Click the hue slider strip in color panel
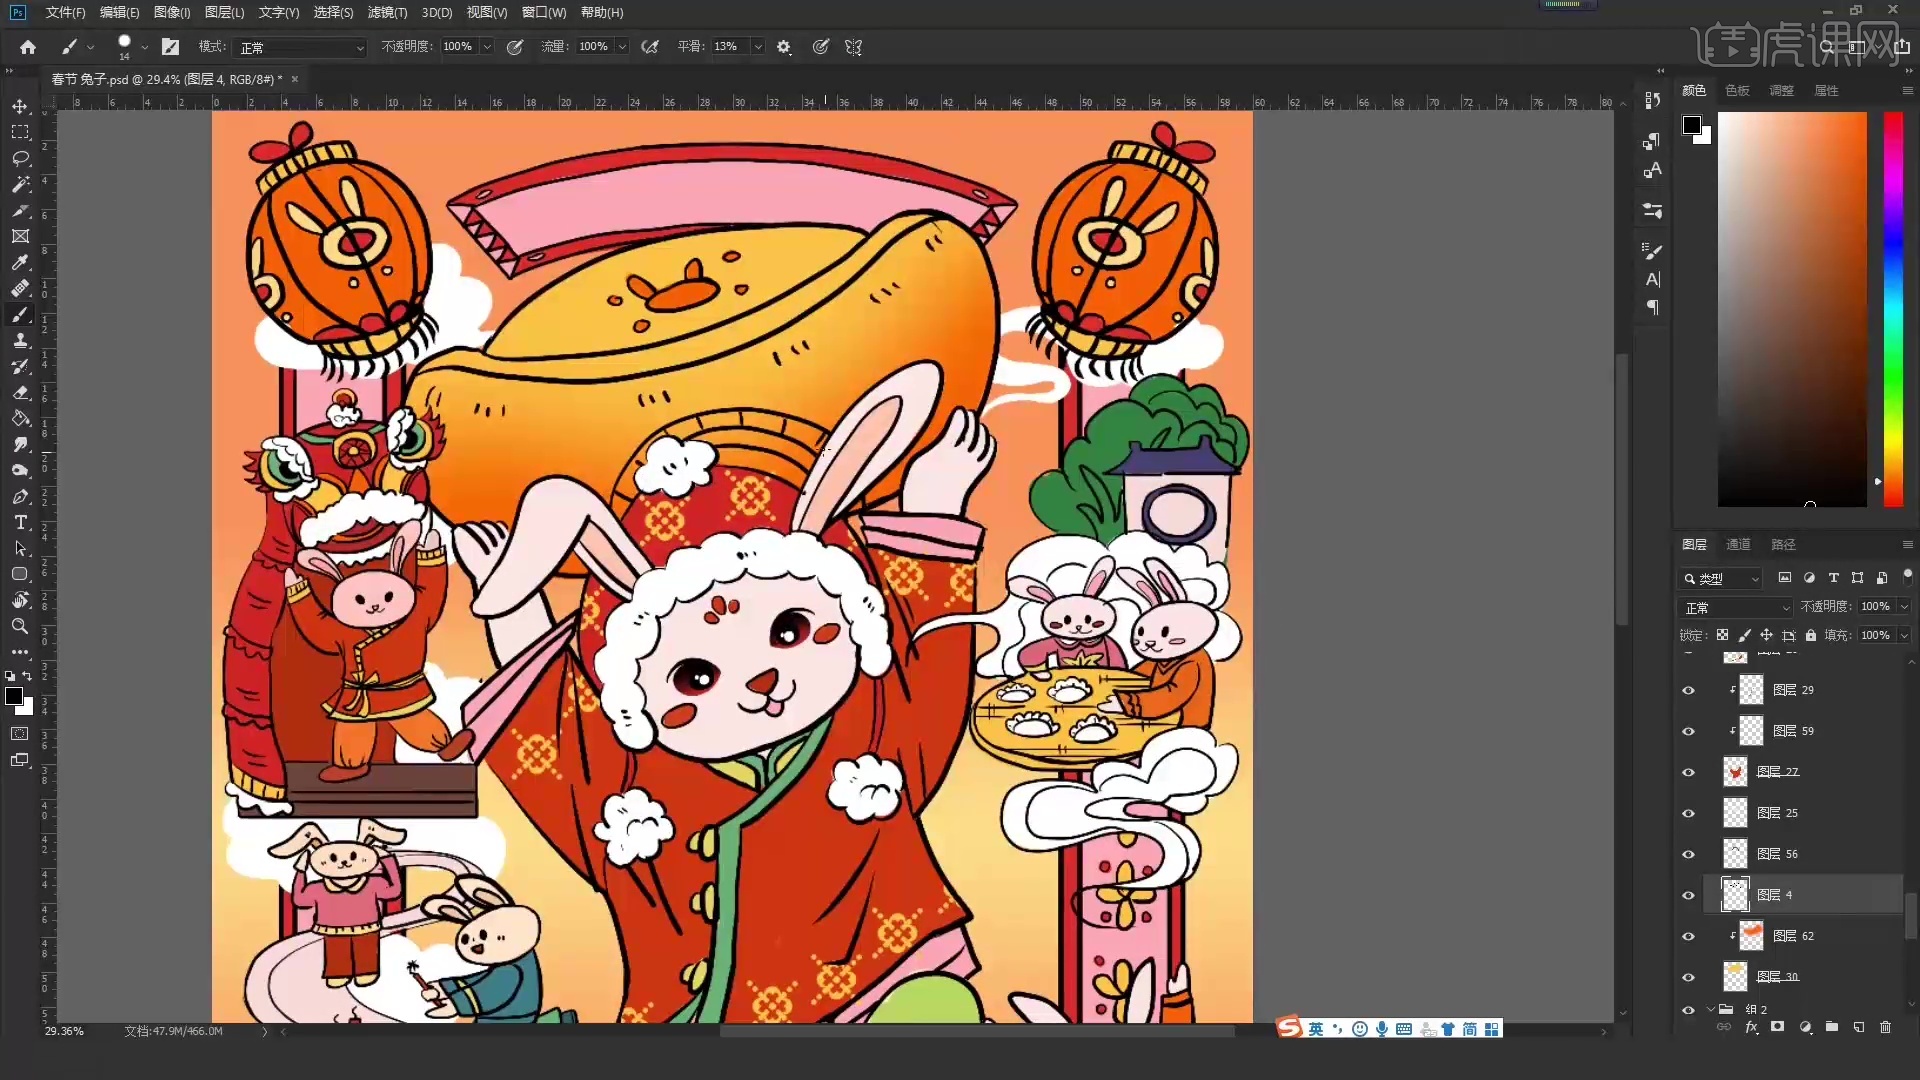 coord(1893,309)
